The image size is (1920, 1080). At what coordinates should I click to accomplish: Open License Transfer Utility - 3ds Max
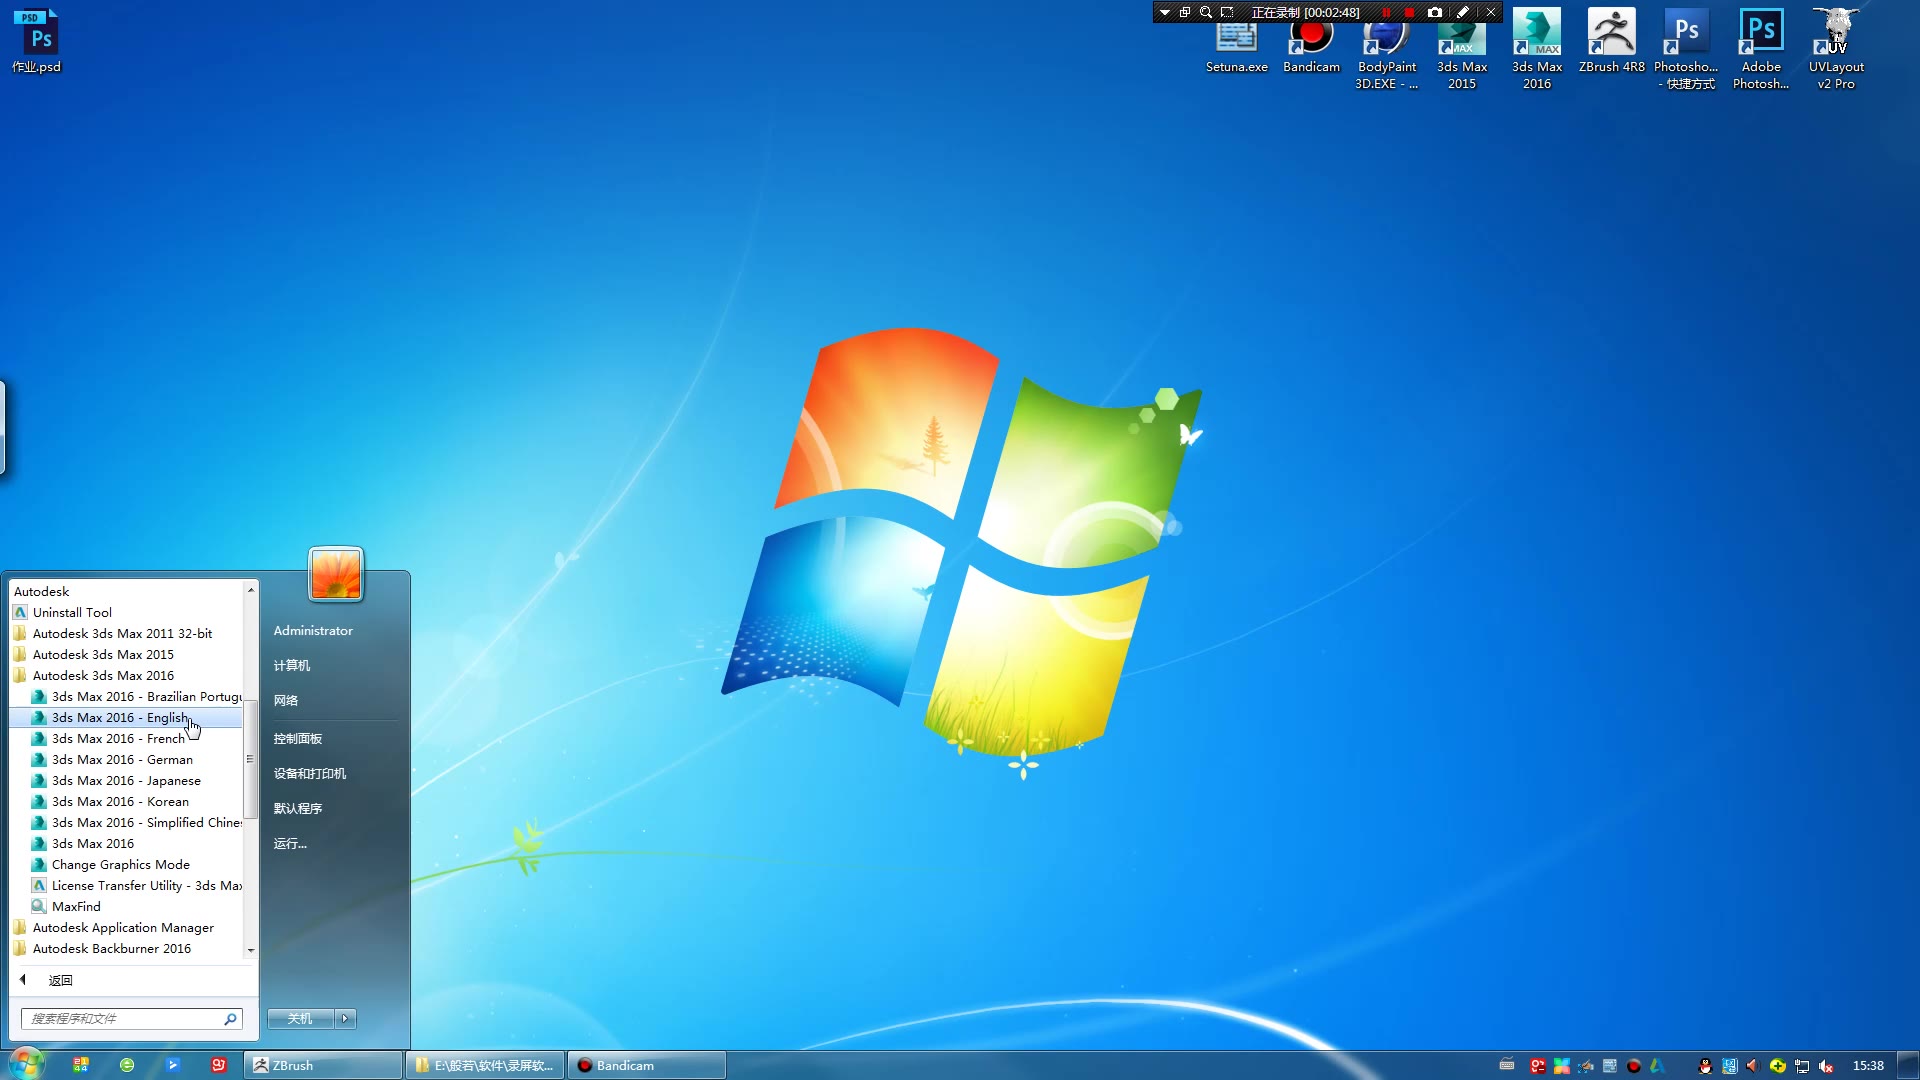click(126, 885)
